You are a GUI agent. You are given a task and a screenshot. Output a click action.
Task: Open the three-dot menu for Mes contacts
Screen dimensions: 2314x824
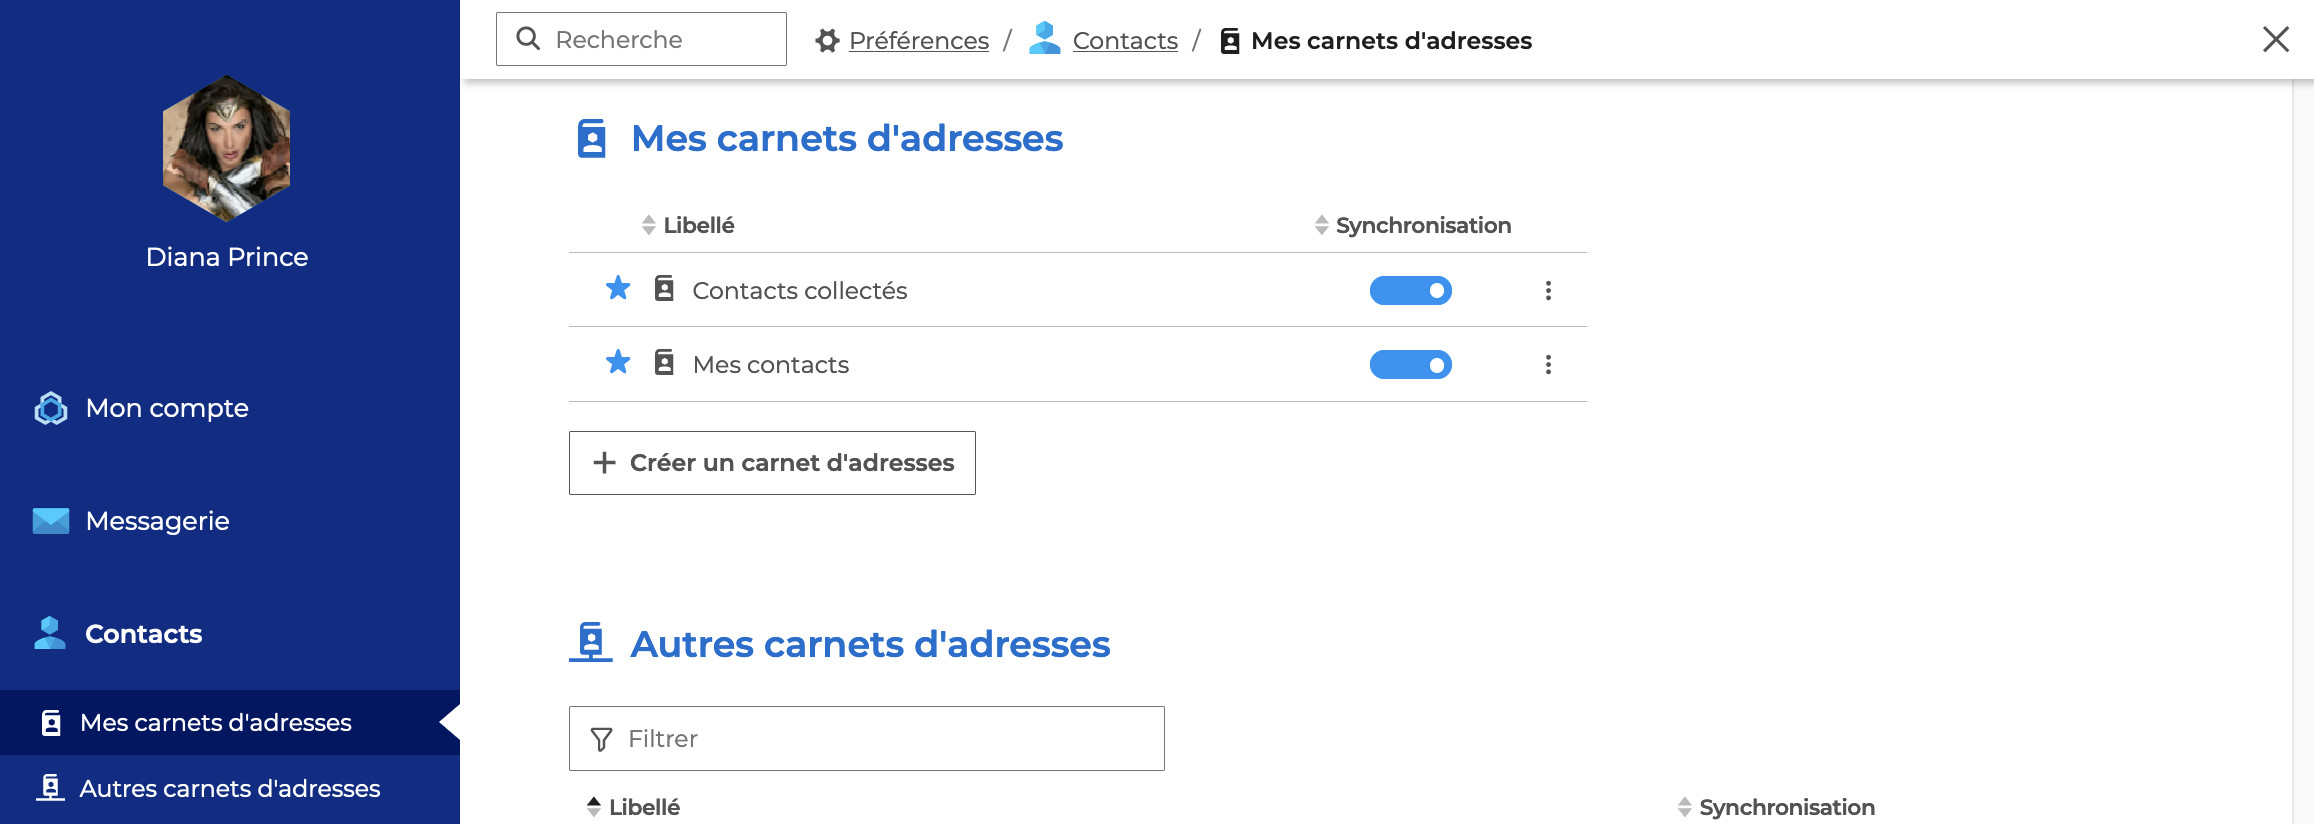1548,365
